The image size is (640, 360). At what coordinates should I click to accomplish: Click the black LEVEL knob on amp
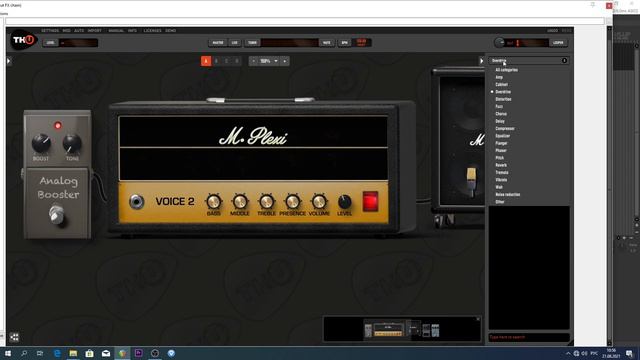(344, 202)
